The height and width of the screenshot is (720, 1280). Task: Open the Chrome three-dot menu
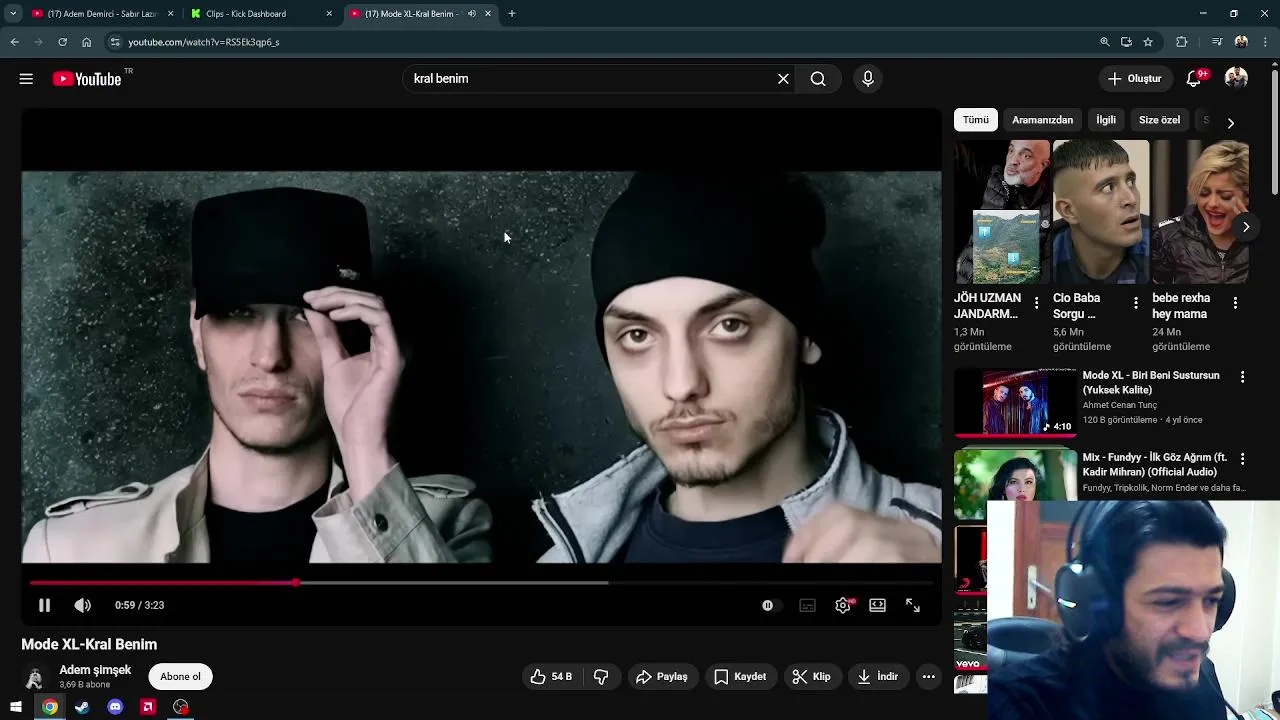click(1266, 42)
